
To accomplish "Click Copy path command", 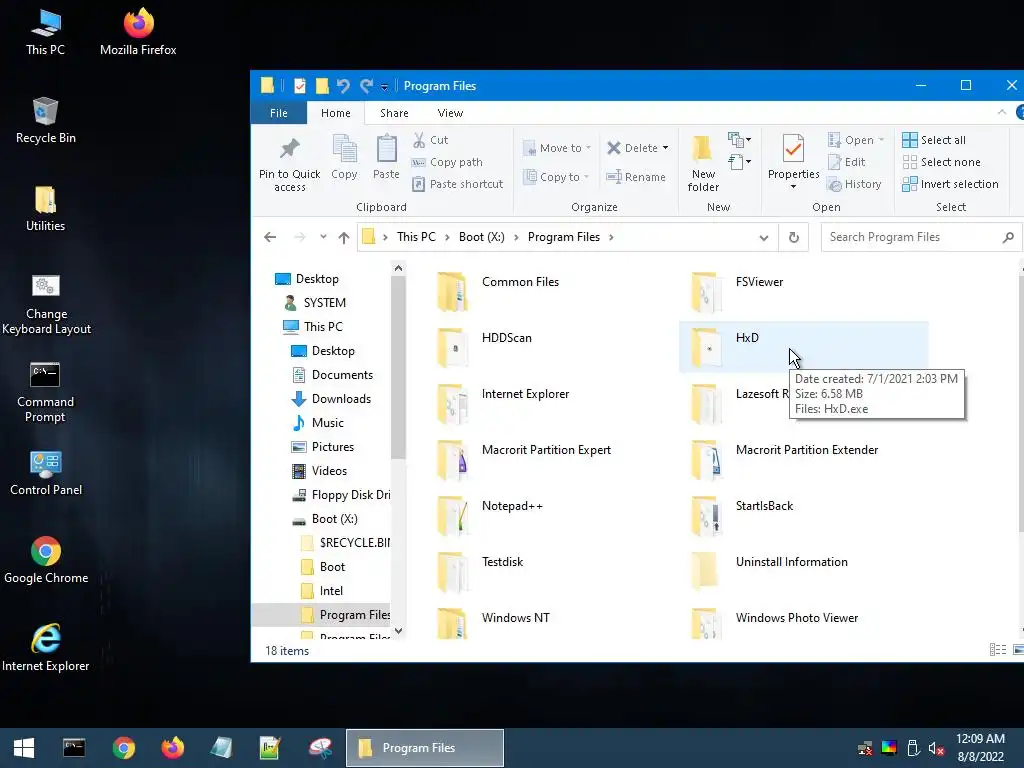I will coord(447,162).
